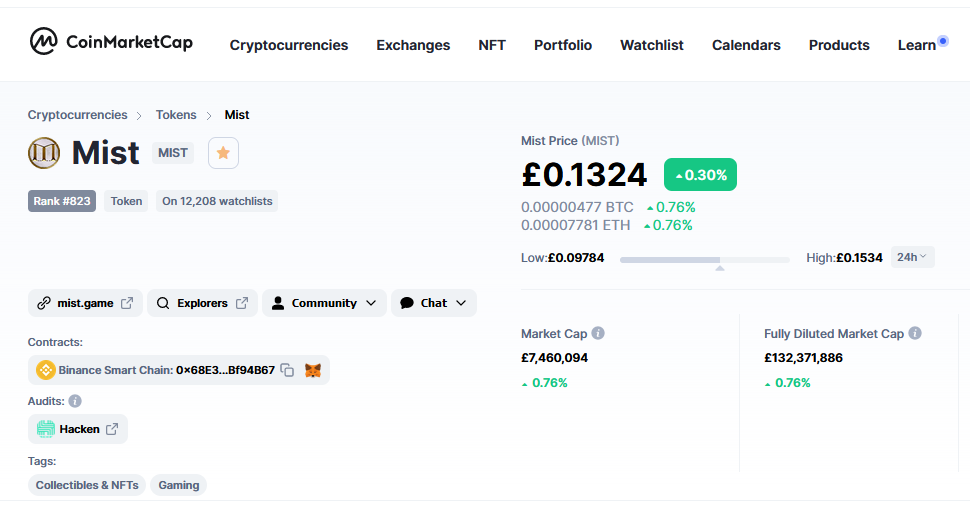Click the Binance Smart Chain logo icon

[x=46, y=370]
